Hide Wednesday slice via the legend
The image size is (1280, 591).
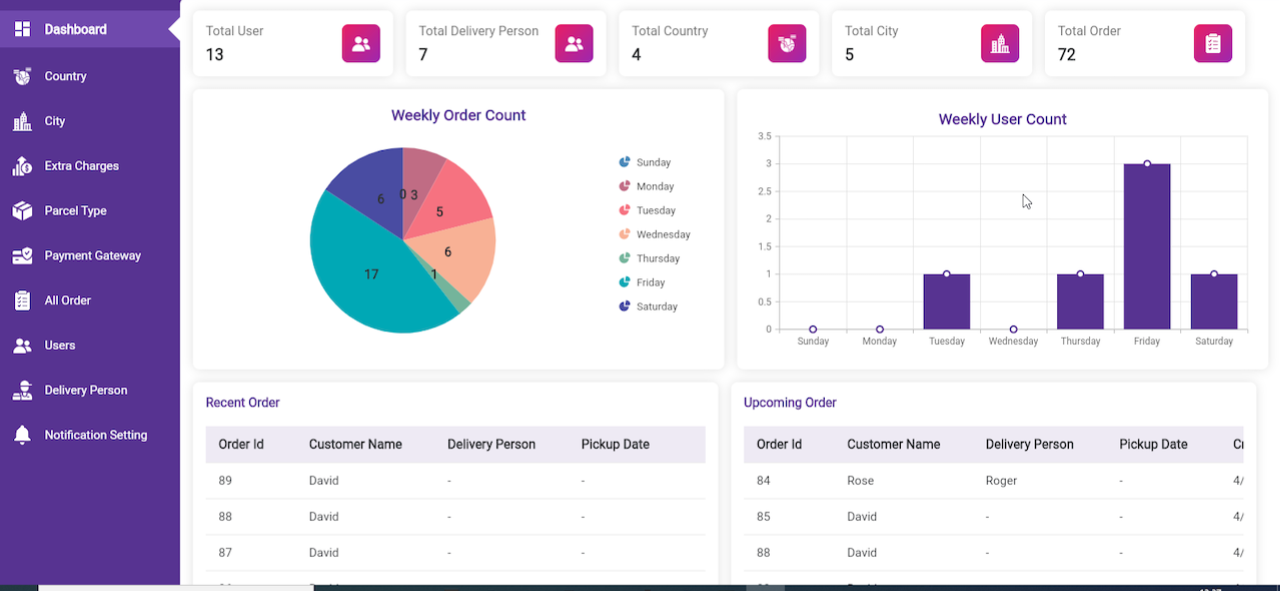pos(654,235)
